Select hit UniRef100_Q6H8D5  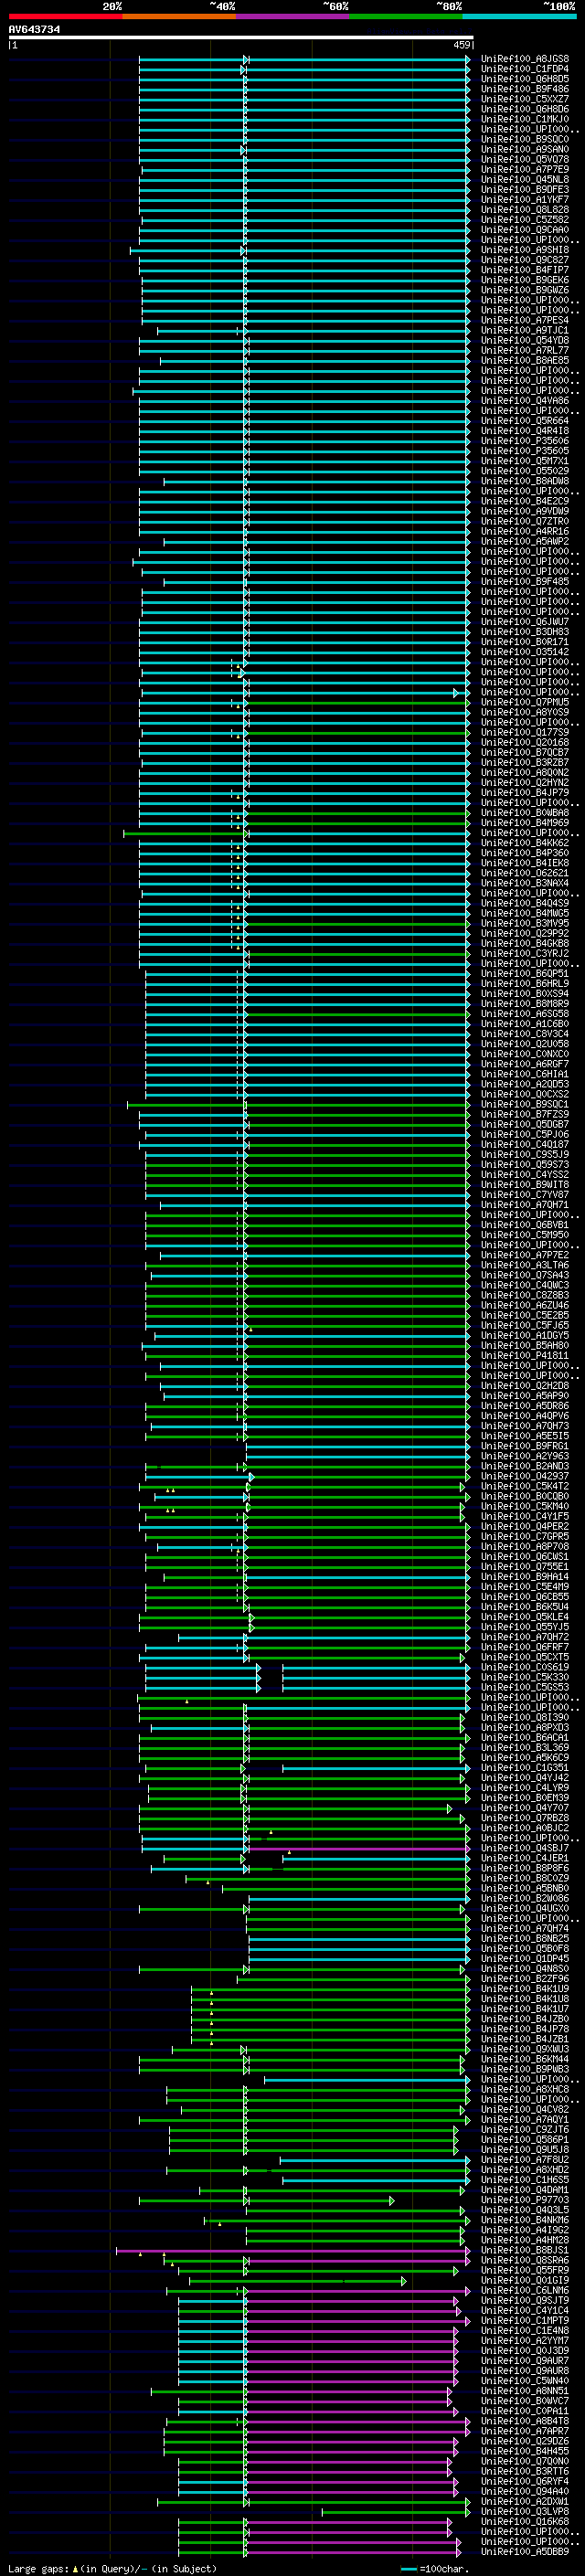tap(525, 79)
